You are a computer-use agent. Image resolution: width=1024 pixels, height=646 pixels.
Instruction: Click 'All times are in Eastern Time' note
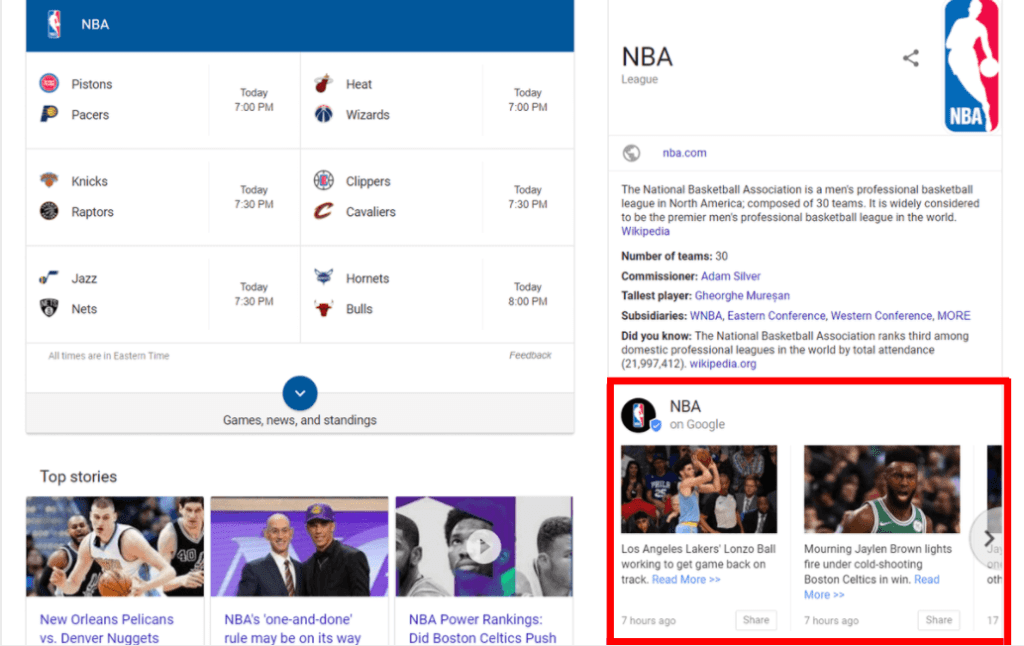[108, 356]
